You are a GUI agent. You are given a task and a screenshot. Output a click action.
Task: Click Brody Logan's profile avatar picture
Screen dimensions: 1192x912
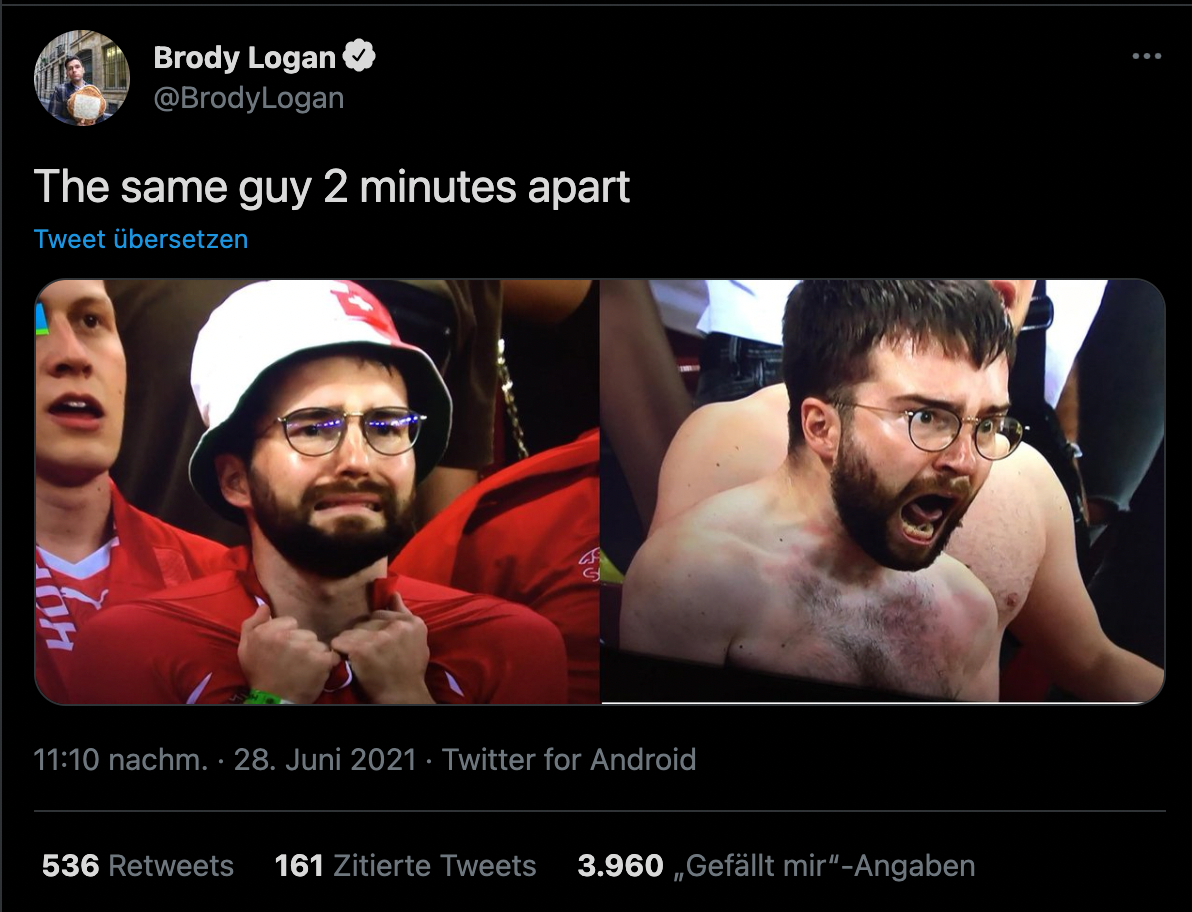click(82, 78)
